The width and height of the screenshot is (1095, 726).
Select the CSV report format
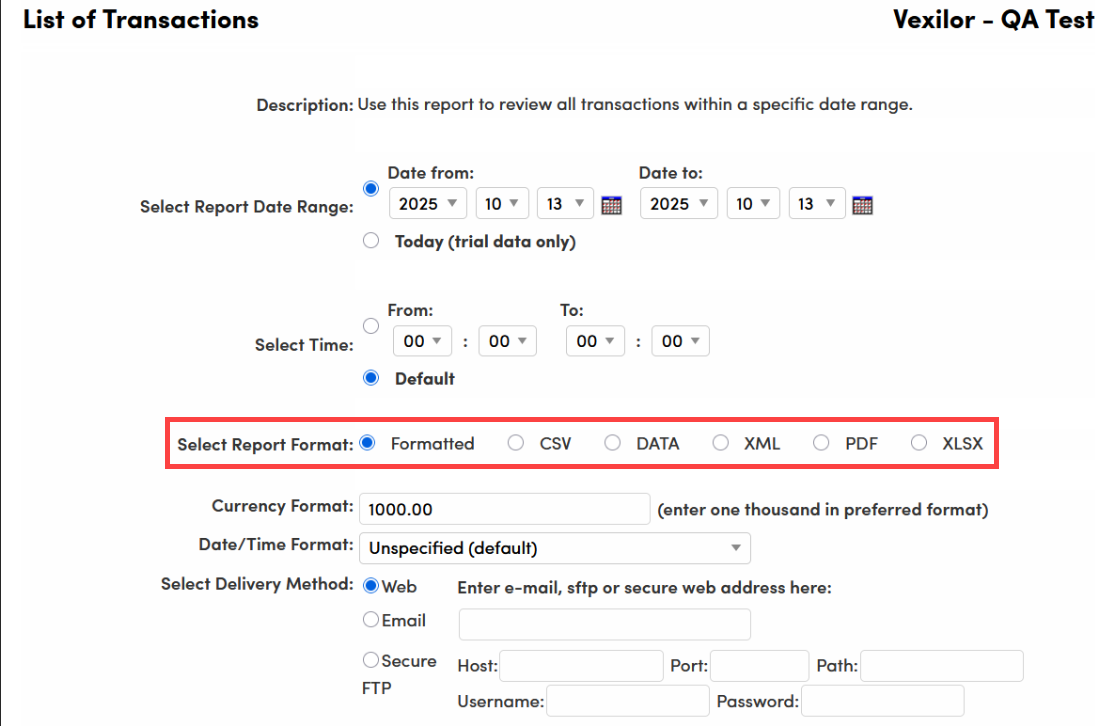coord(516,443)
